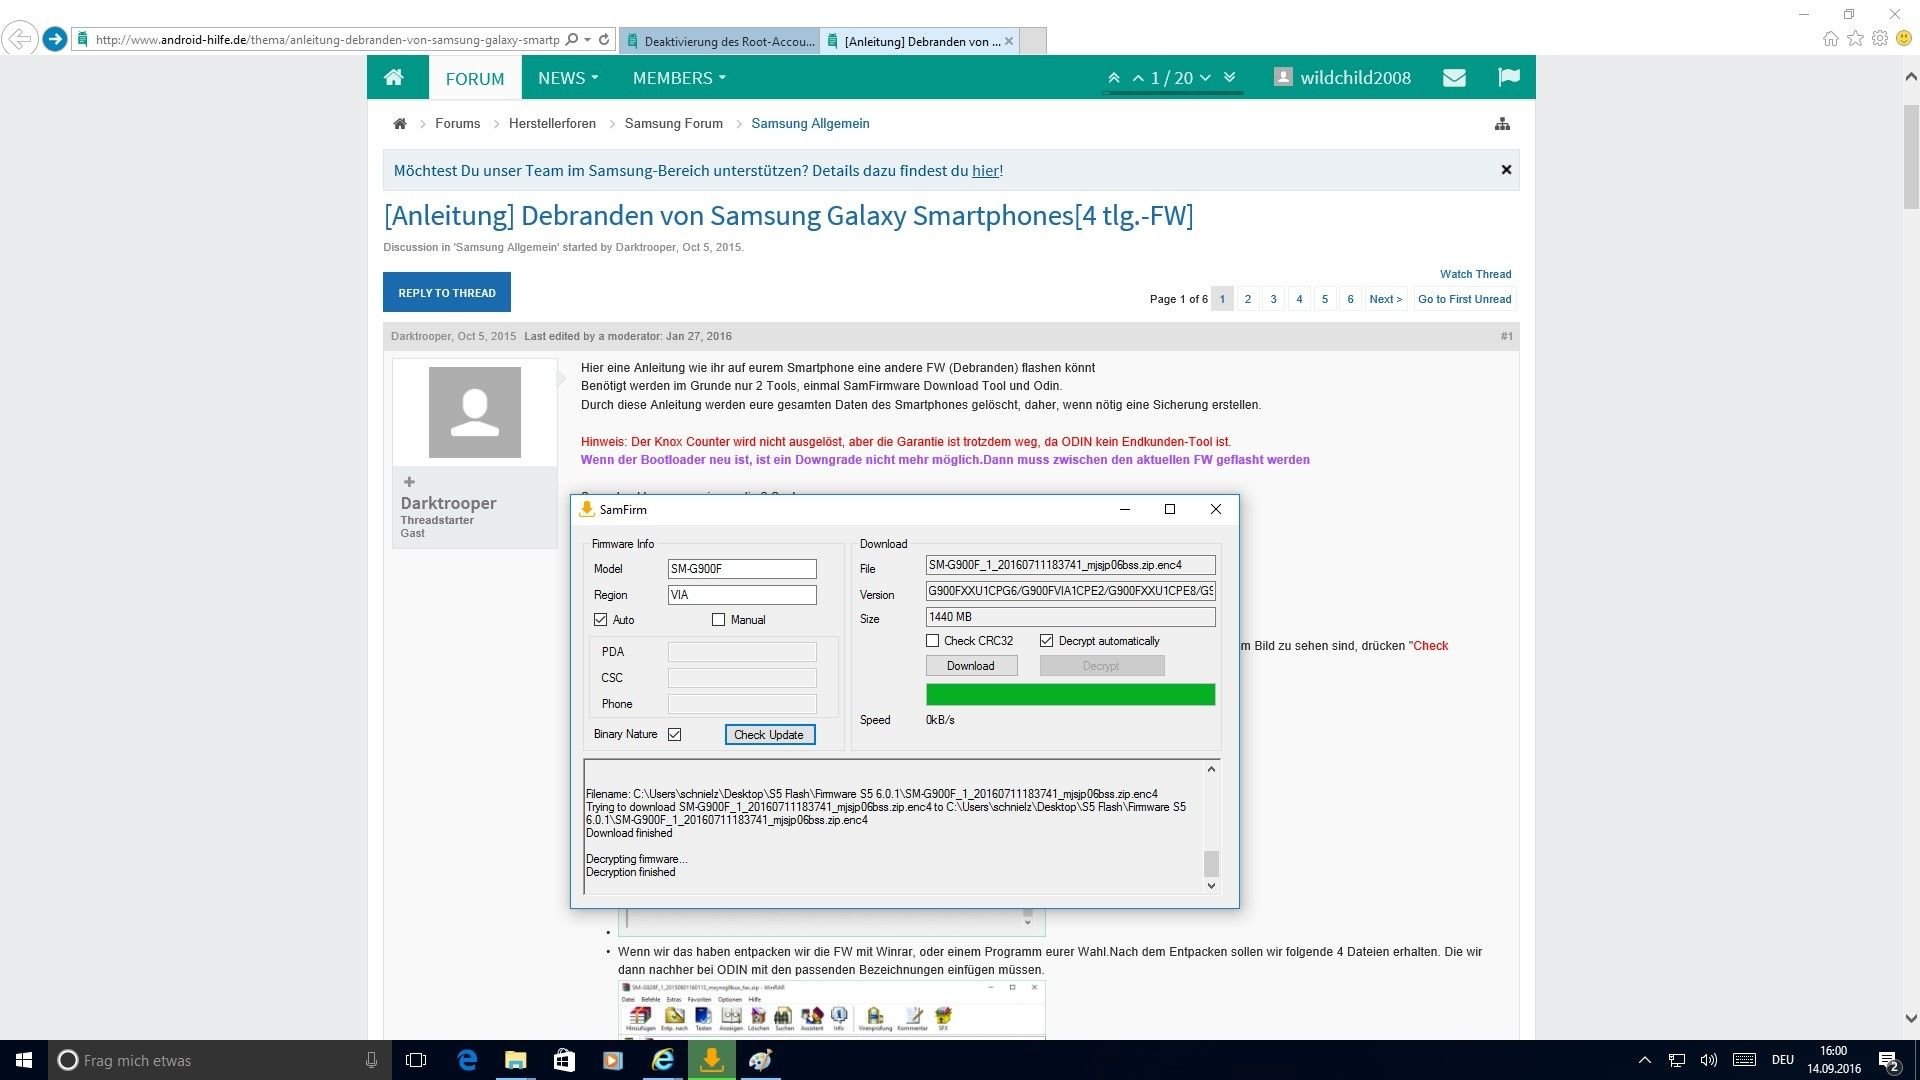Go to page 6 of the thread

point(1350,299)
